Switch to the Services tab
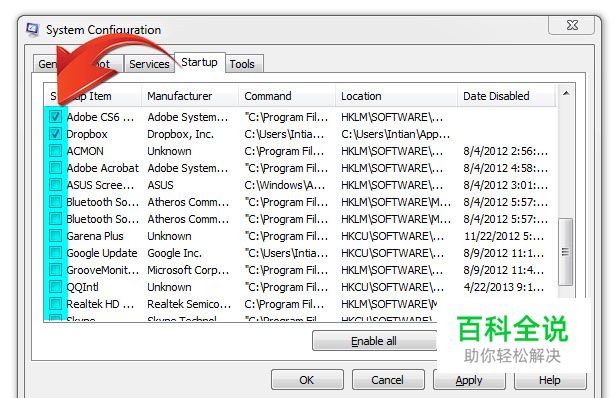The height and width of the screenshot is (398, 616). pyautogui.click(x=149, y=64)
